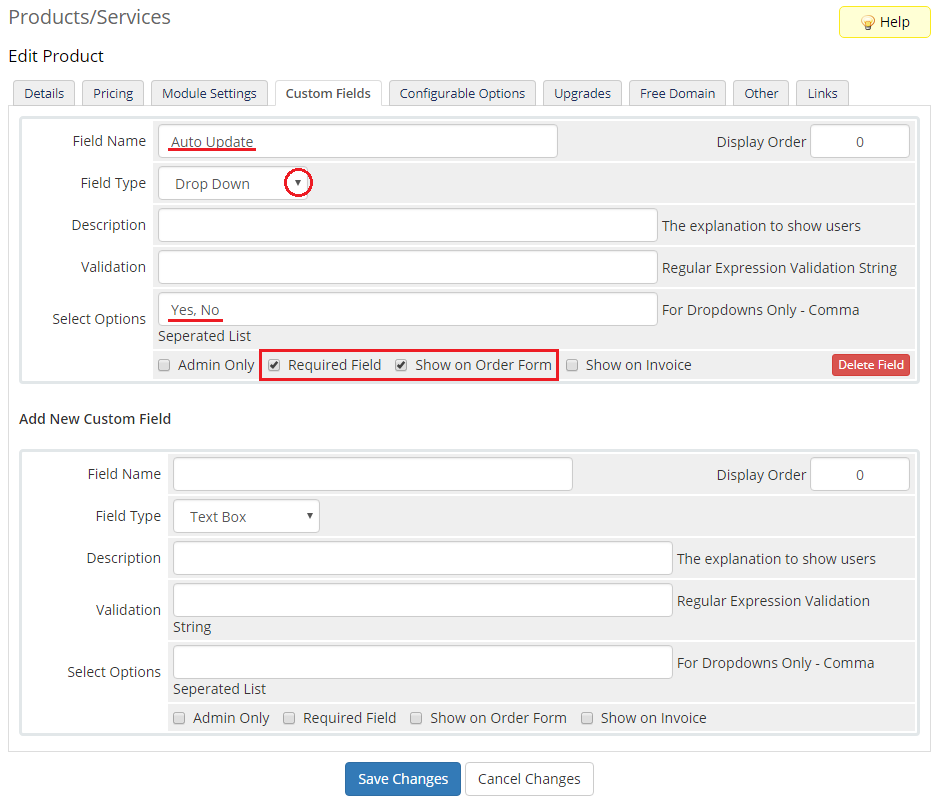Click the 'Yes, No' select options input
The image size is (945, 807).
(407, 309)
